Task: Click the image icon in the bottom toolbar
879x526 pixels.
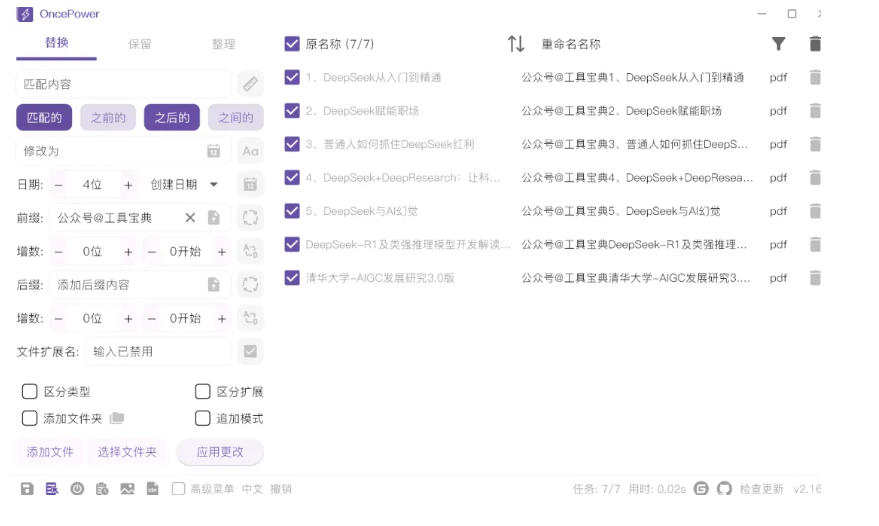Action: pyautogui.click(x=127, y=489)
